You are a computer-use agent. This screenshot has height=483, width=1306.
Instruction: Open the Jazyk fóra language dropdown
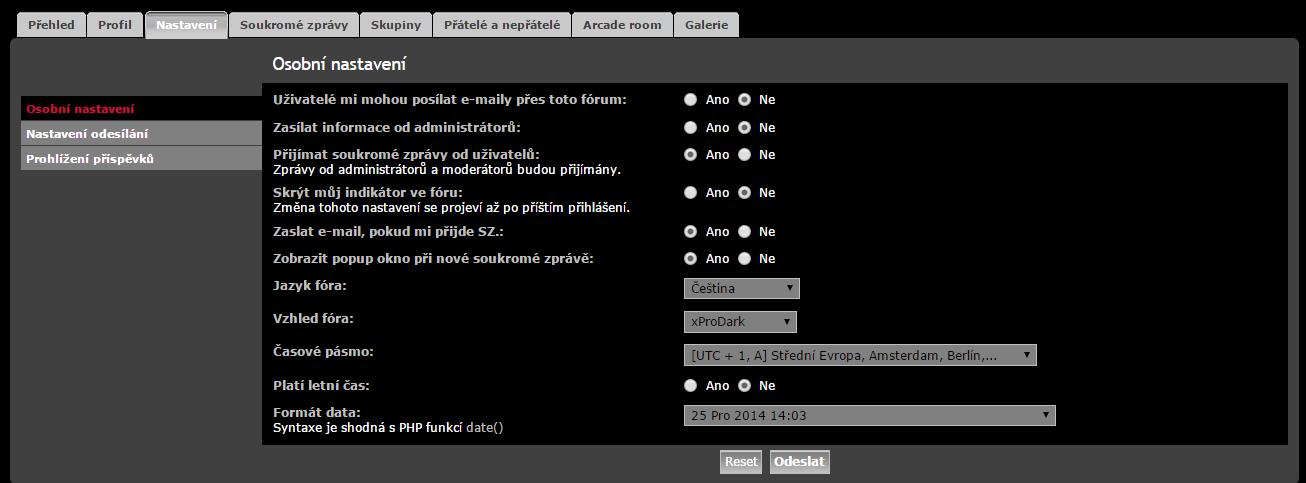click(742, 289)
